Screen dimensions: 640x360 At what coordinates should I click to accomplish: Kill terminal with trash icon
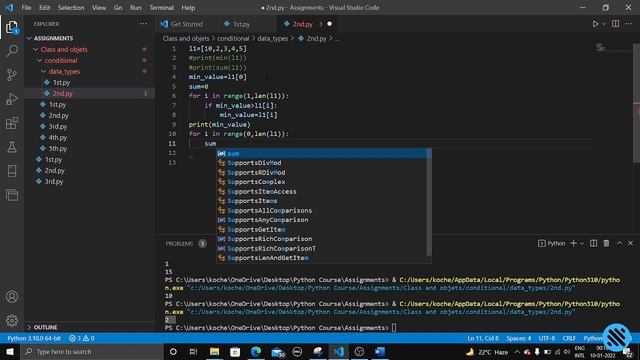(607, 243)
